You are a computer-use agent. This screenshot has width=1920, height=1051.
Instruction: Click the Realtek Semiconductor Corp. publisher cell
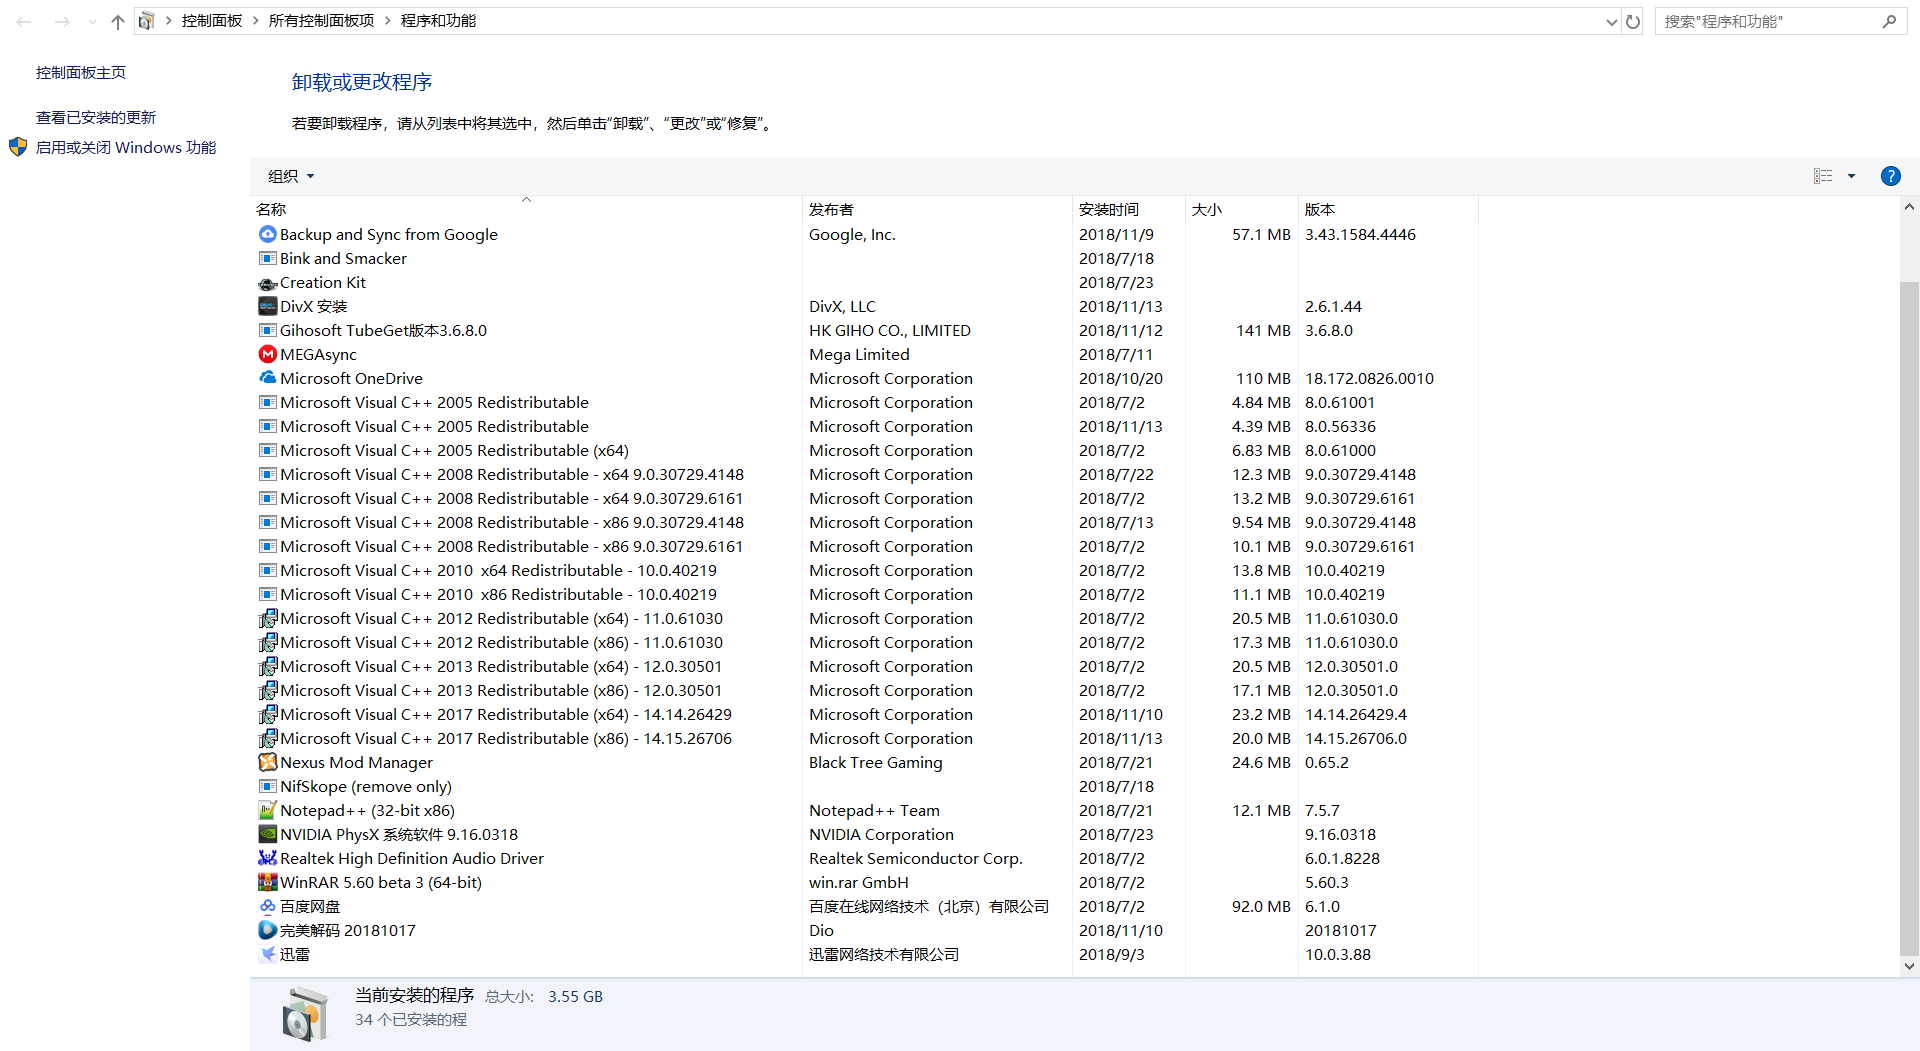(915, 858)
